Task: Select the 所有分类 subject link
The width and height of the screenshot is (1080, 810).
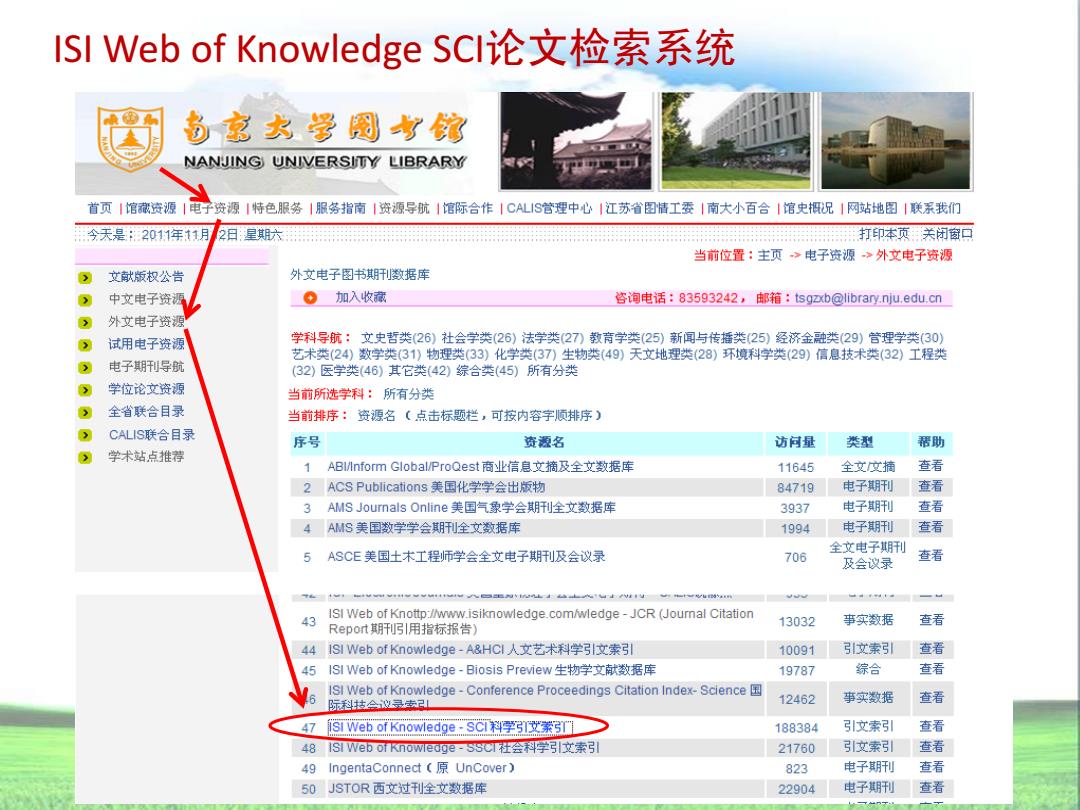Action: click(552, 371)
